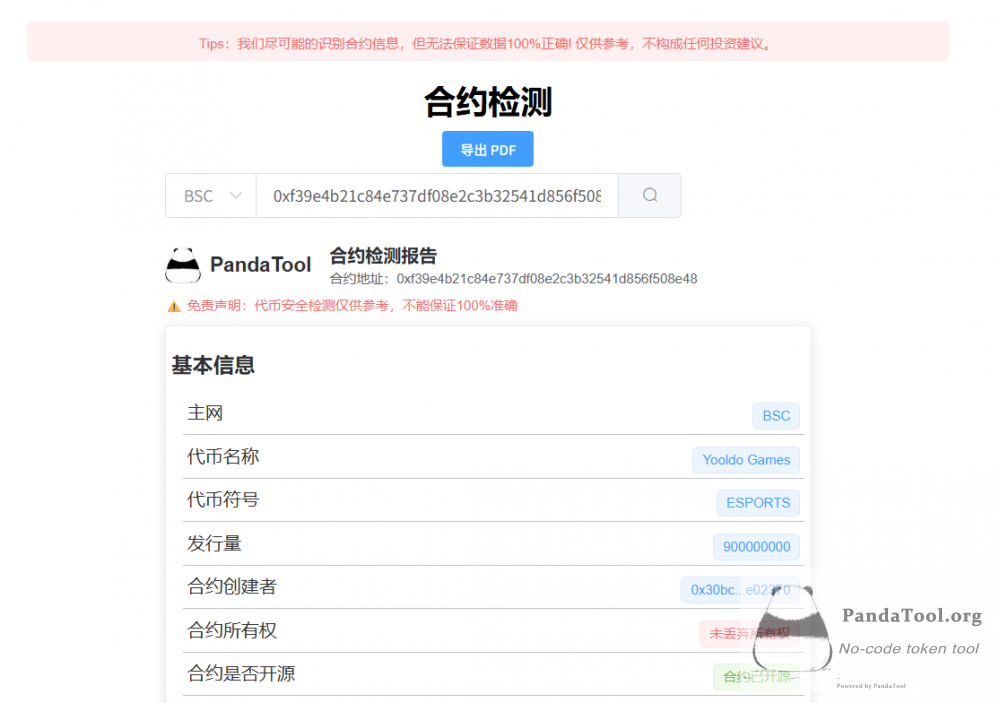Click the chevron arrow beside BSC selector
This screenshot has height=703, width=1000.
tap(237, 196)
